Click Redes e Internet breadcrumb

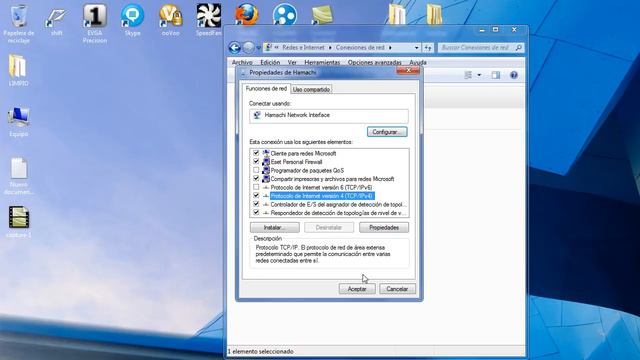pyautogui.click(x=303, y=48)
